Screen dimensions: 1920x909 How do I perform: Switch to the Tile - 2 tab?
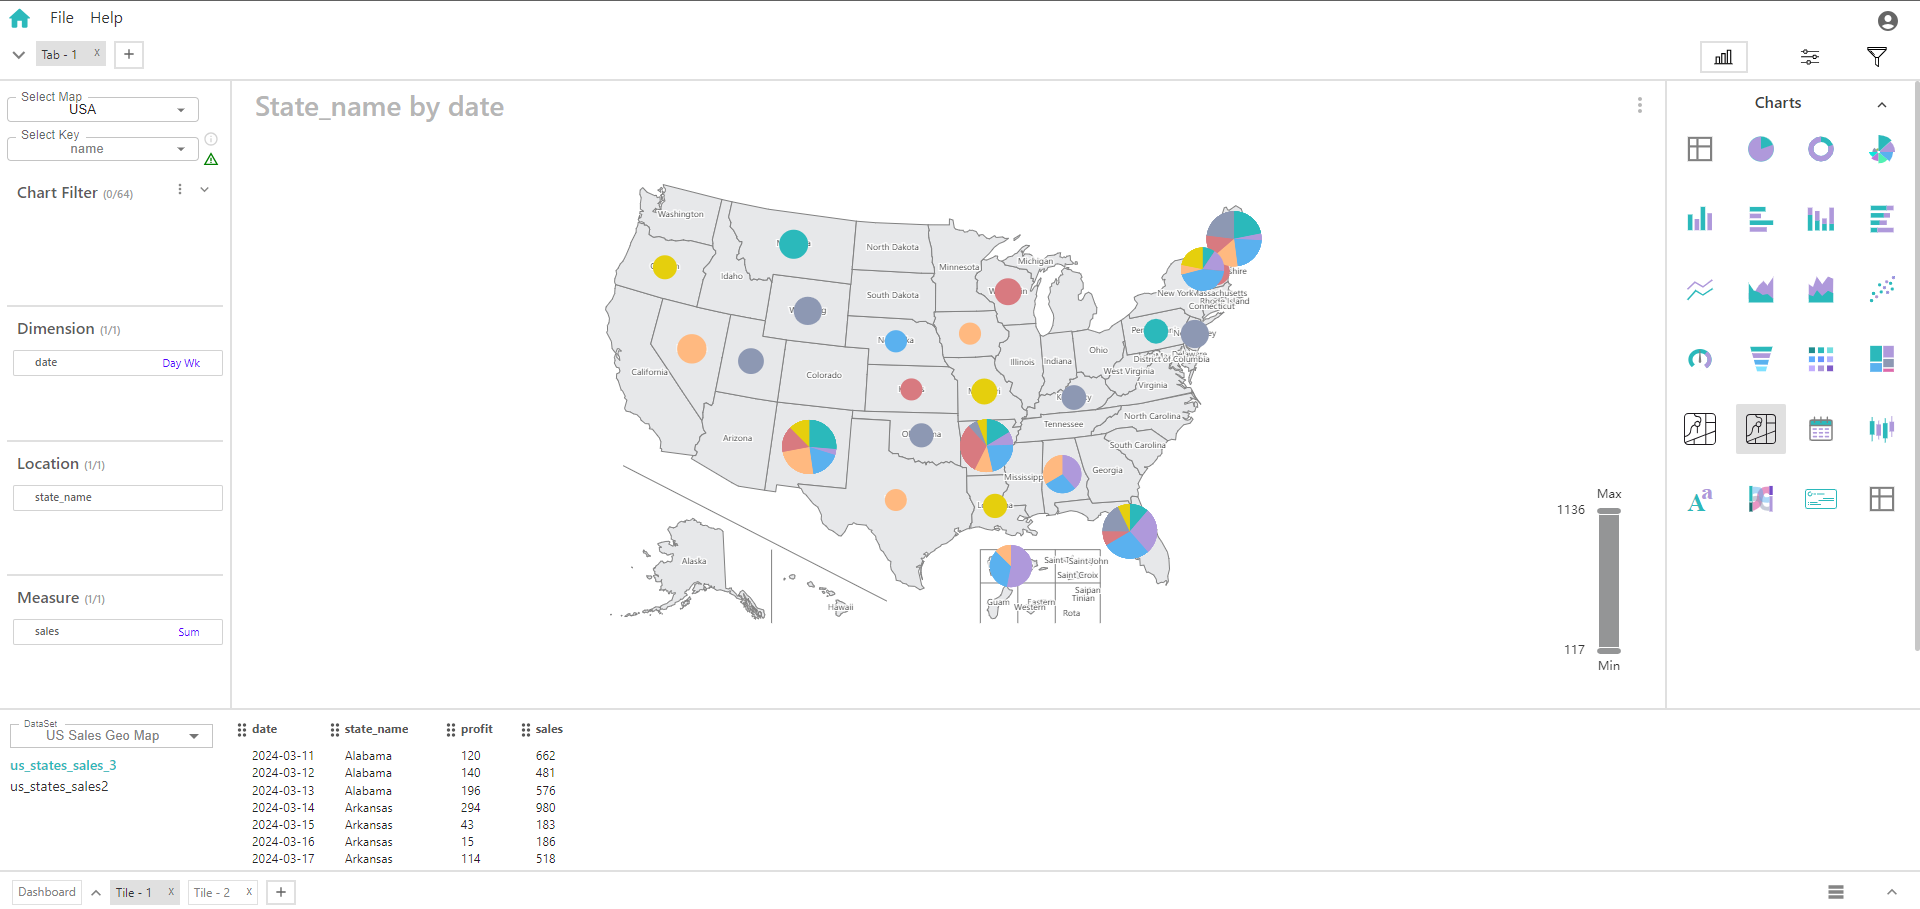click(x=212, y=892)
